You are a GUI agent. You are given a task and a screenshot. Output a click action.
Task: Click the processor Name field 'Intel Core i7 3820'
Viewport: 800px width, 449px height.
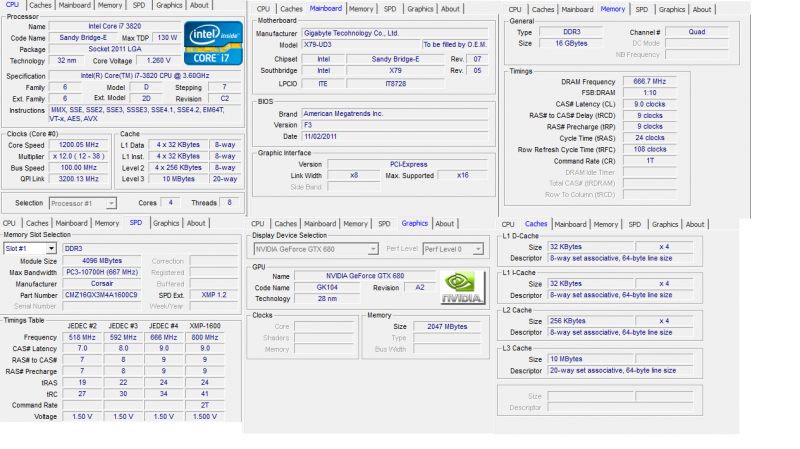(x=115, y=26)
